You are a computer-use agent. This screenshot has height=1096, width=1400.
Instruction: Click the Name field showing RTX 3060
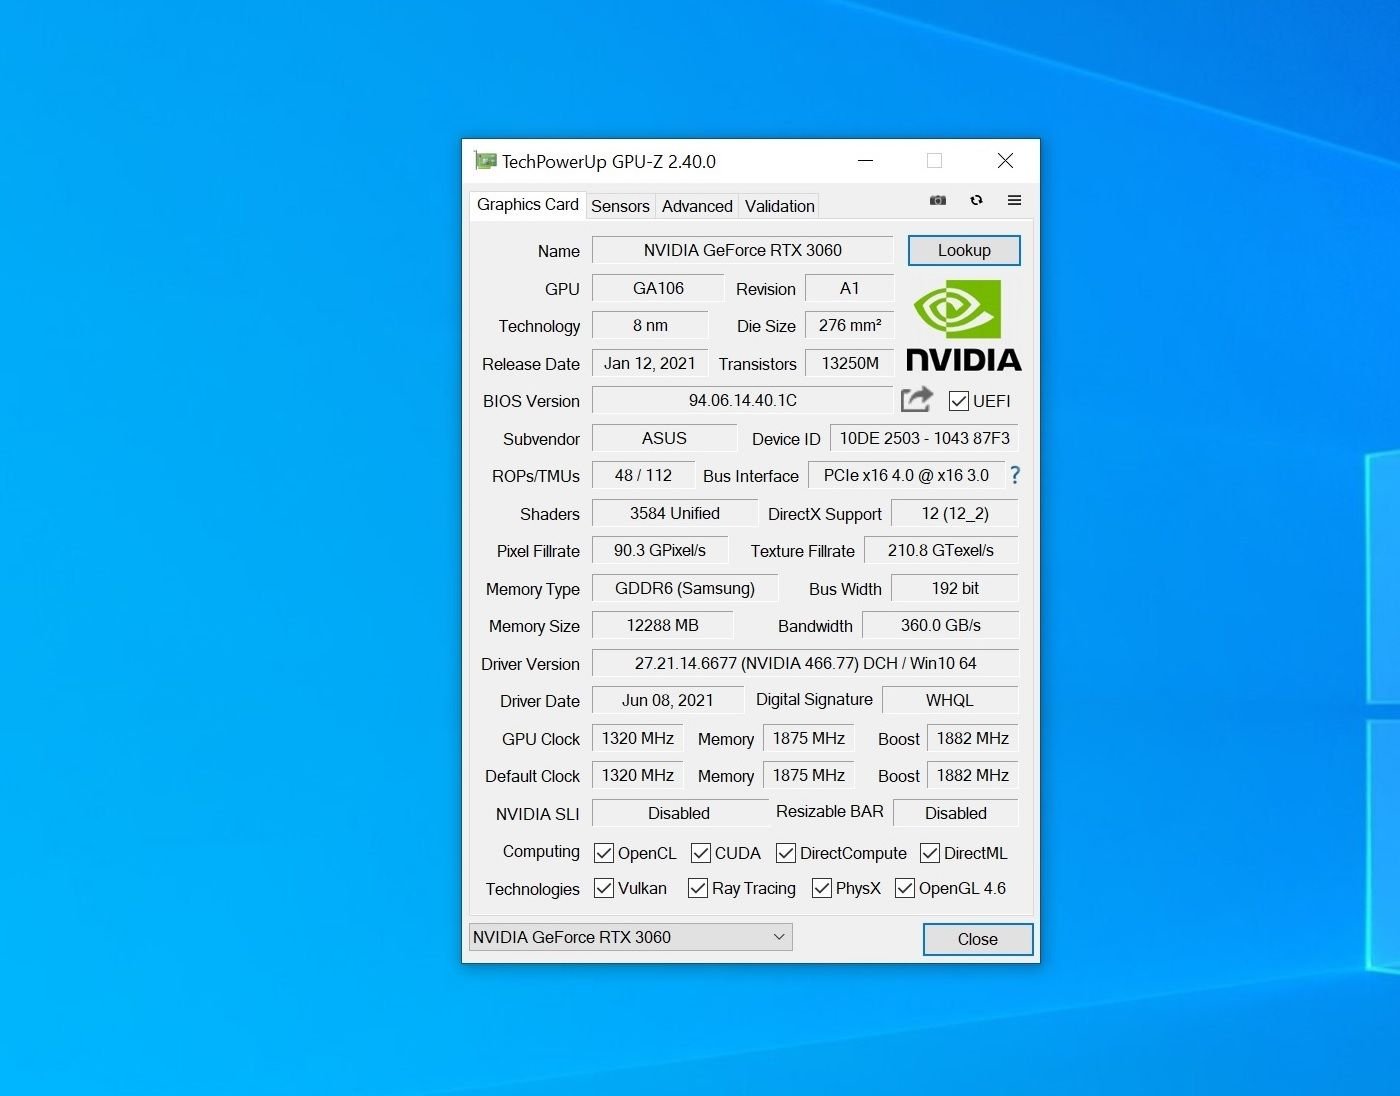(x=743, y=250)
